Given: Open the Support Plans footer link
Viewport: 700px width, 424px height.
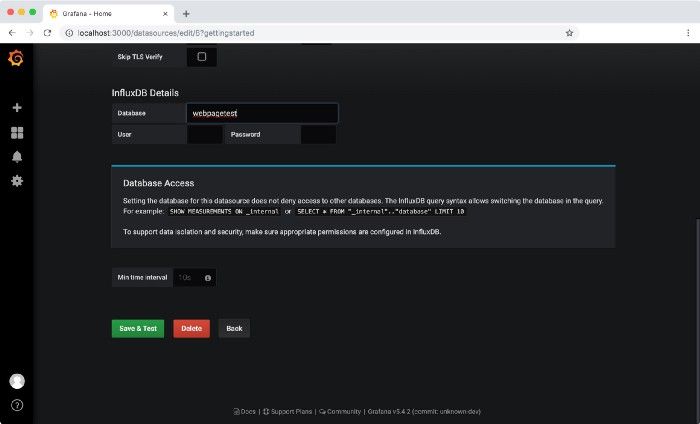Looking at the screenshot, I should pos(288,412).
